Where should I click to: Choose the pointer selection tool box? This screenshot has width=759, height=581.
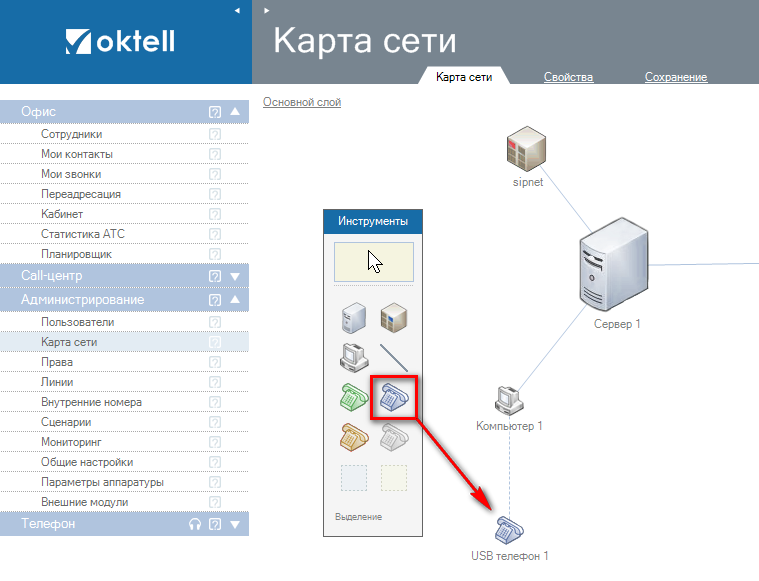pos(373,262)
